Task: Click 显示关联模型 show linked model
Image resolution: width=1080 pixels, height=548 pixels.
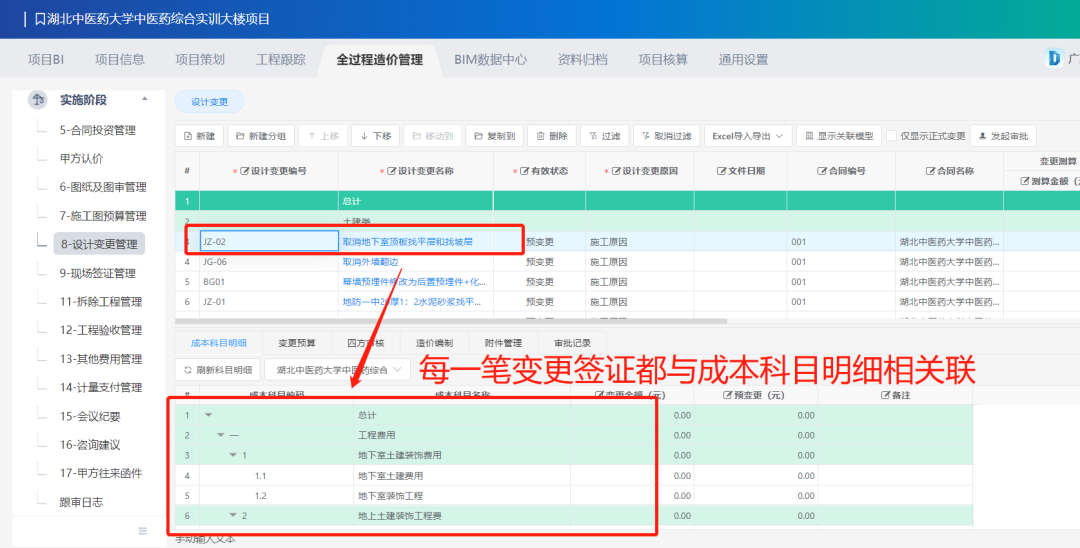Action: (839, 136)
